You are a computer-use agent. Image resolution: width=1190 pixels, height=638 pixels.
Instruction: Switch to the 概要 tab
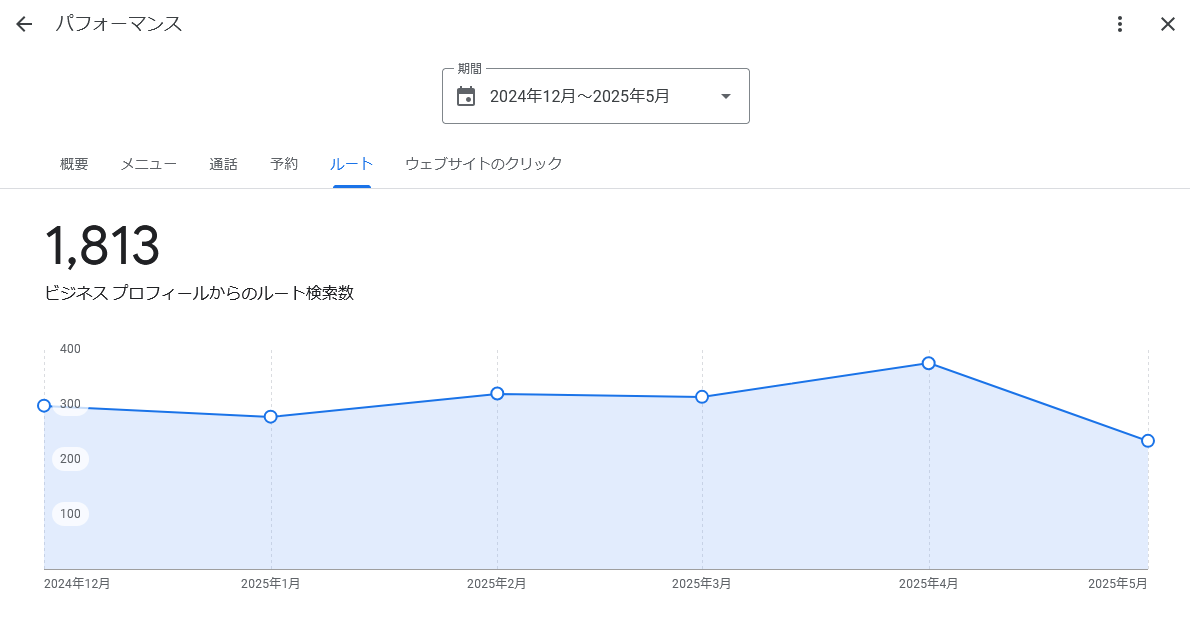point(74,164)
